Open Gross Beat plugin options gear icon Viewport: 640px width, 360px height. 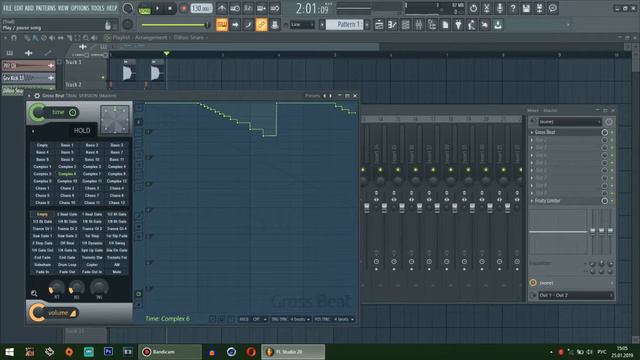click(x=37, y=96)
